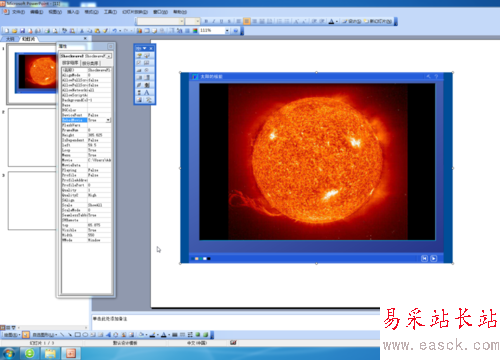500x360 pixels.
Task: Open PowerPoint from Windows taskbar
Action: click(71, 353)
